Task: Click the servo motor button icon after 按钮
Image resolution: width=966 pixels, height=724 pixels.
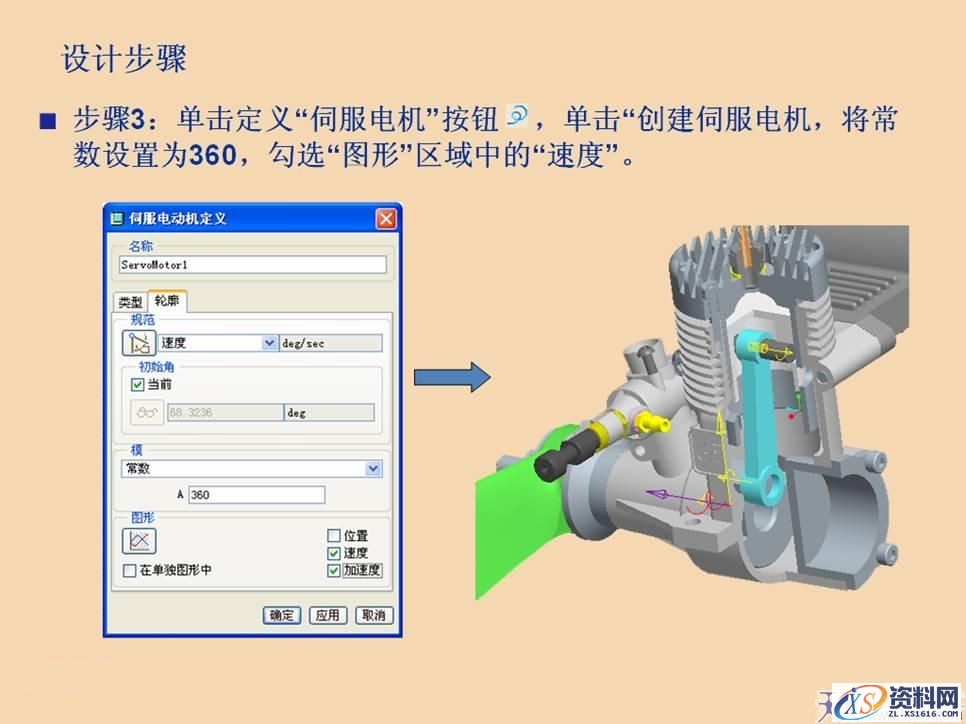Action: coord(515,115)
